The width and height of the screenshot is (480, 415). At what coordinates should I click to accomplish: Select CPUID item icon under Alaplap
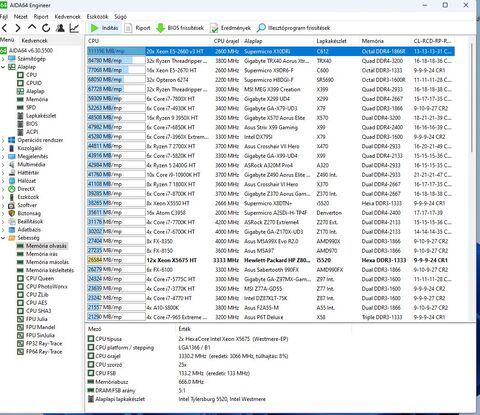20,83
